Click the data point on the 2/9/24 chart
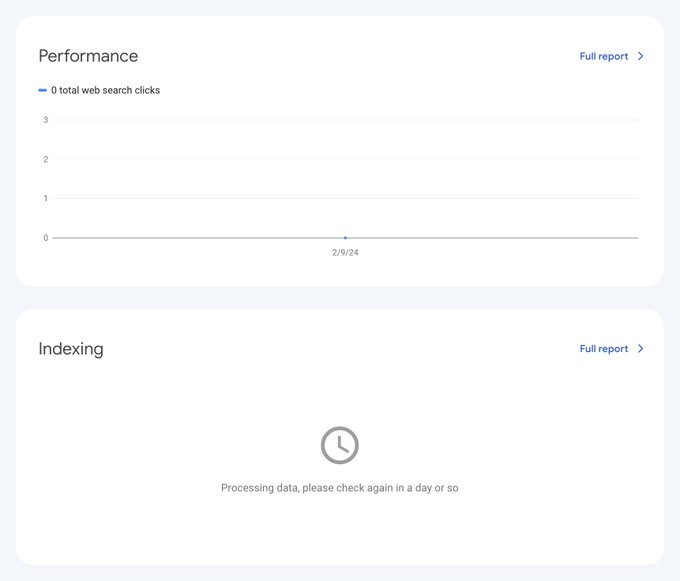Screen dimensions: 680x581 coord(345,238)
